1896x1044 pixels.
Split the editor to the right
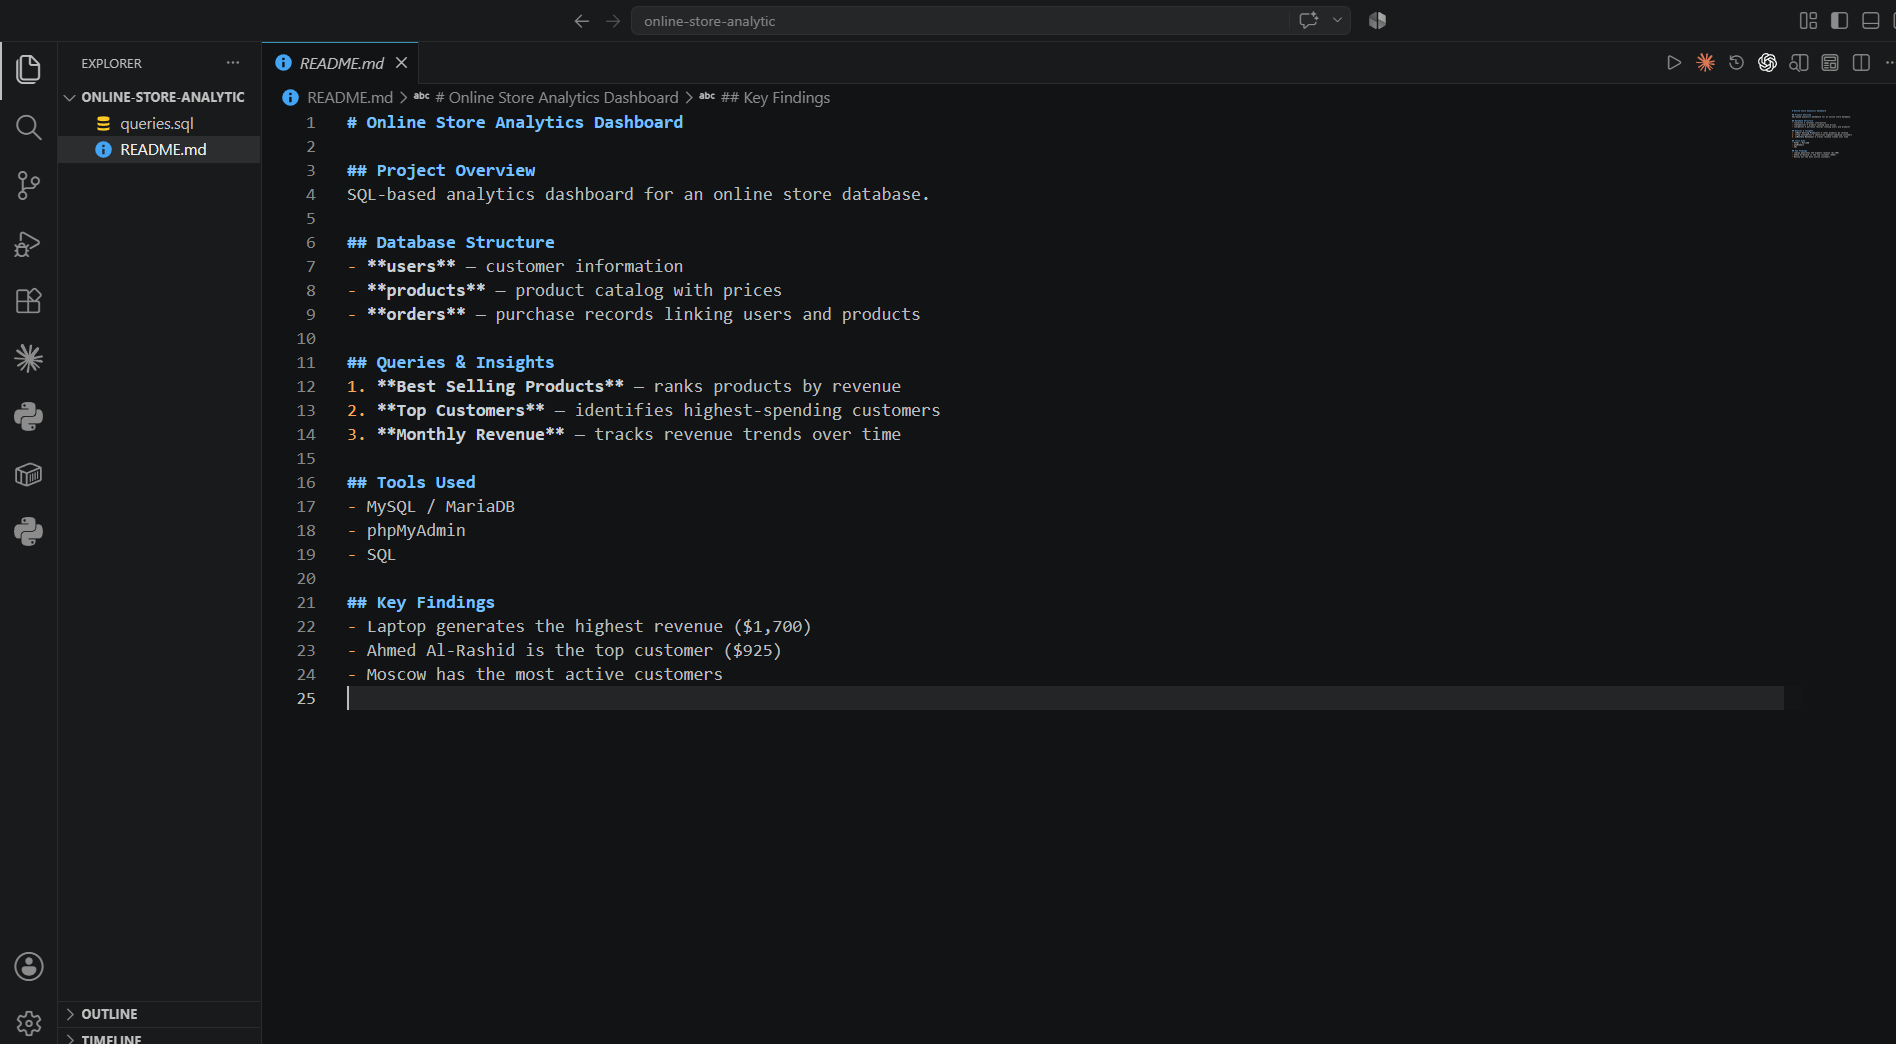1861,63
